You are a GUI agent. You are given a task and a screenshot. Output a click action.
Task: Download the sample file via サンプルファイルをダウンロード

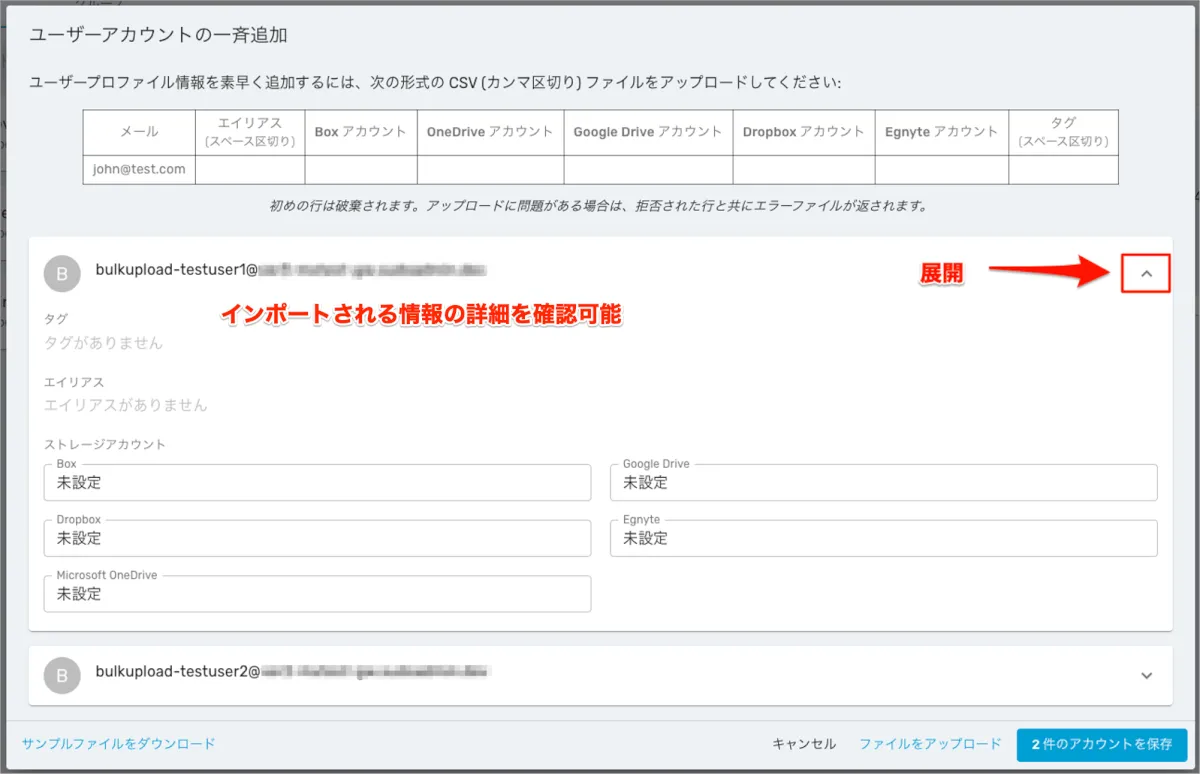pos(118,744)
